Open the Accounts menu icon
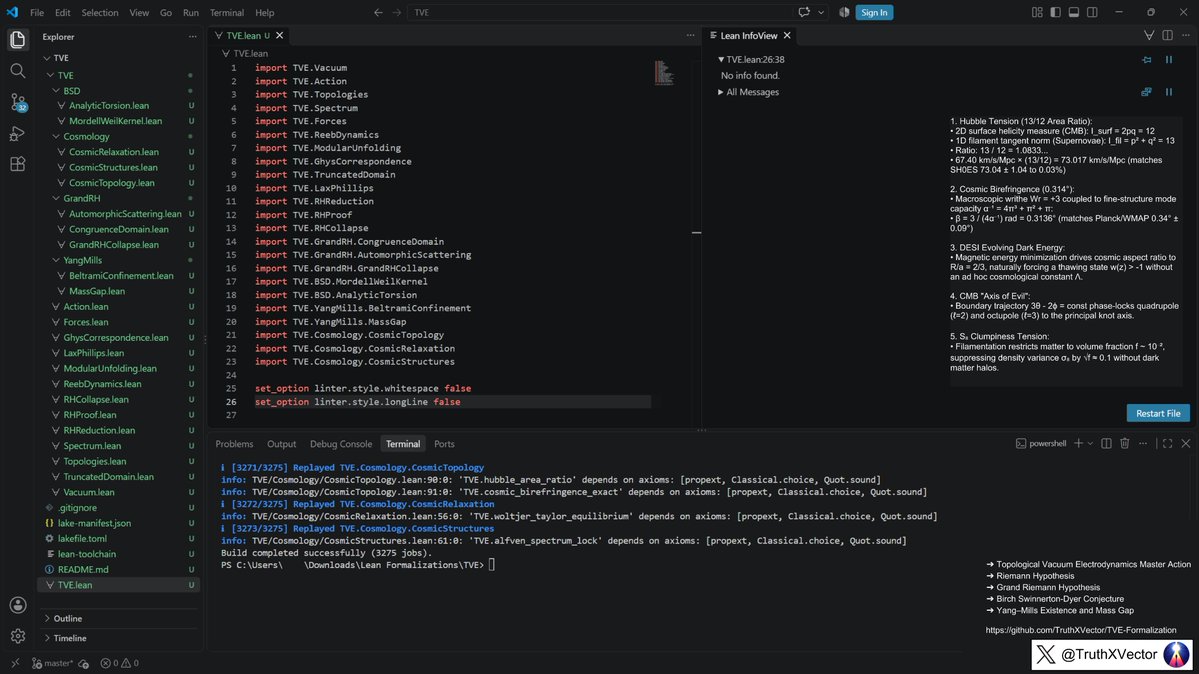This screenshot has height=674, width=1199. tap(18, 605)
